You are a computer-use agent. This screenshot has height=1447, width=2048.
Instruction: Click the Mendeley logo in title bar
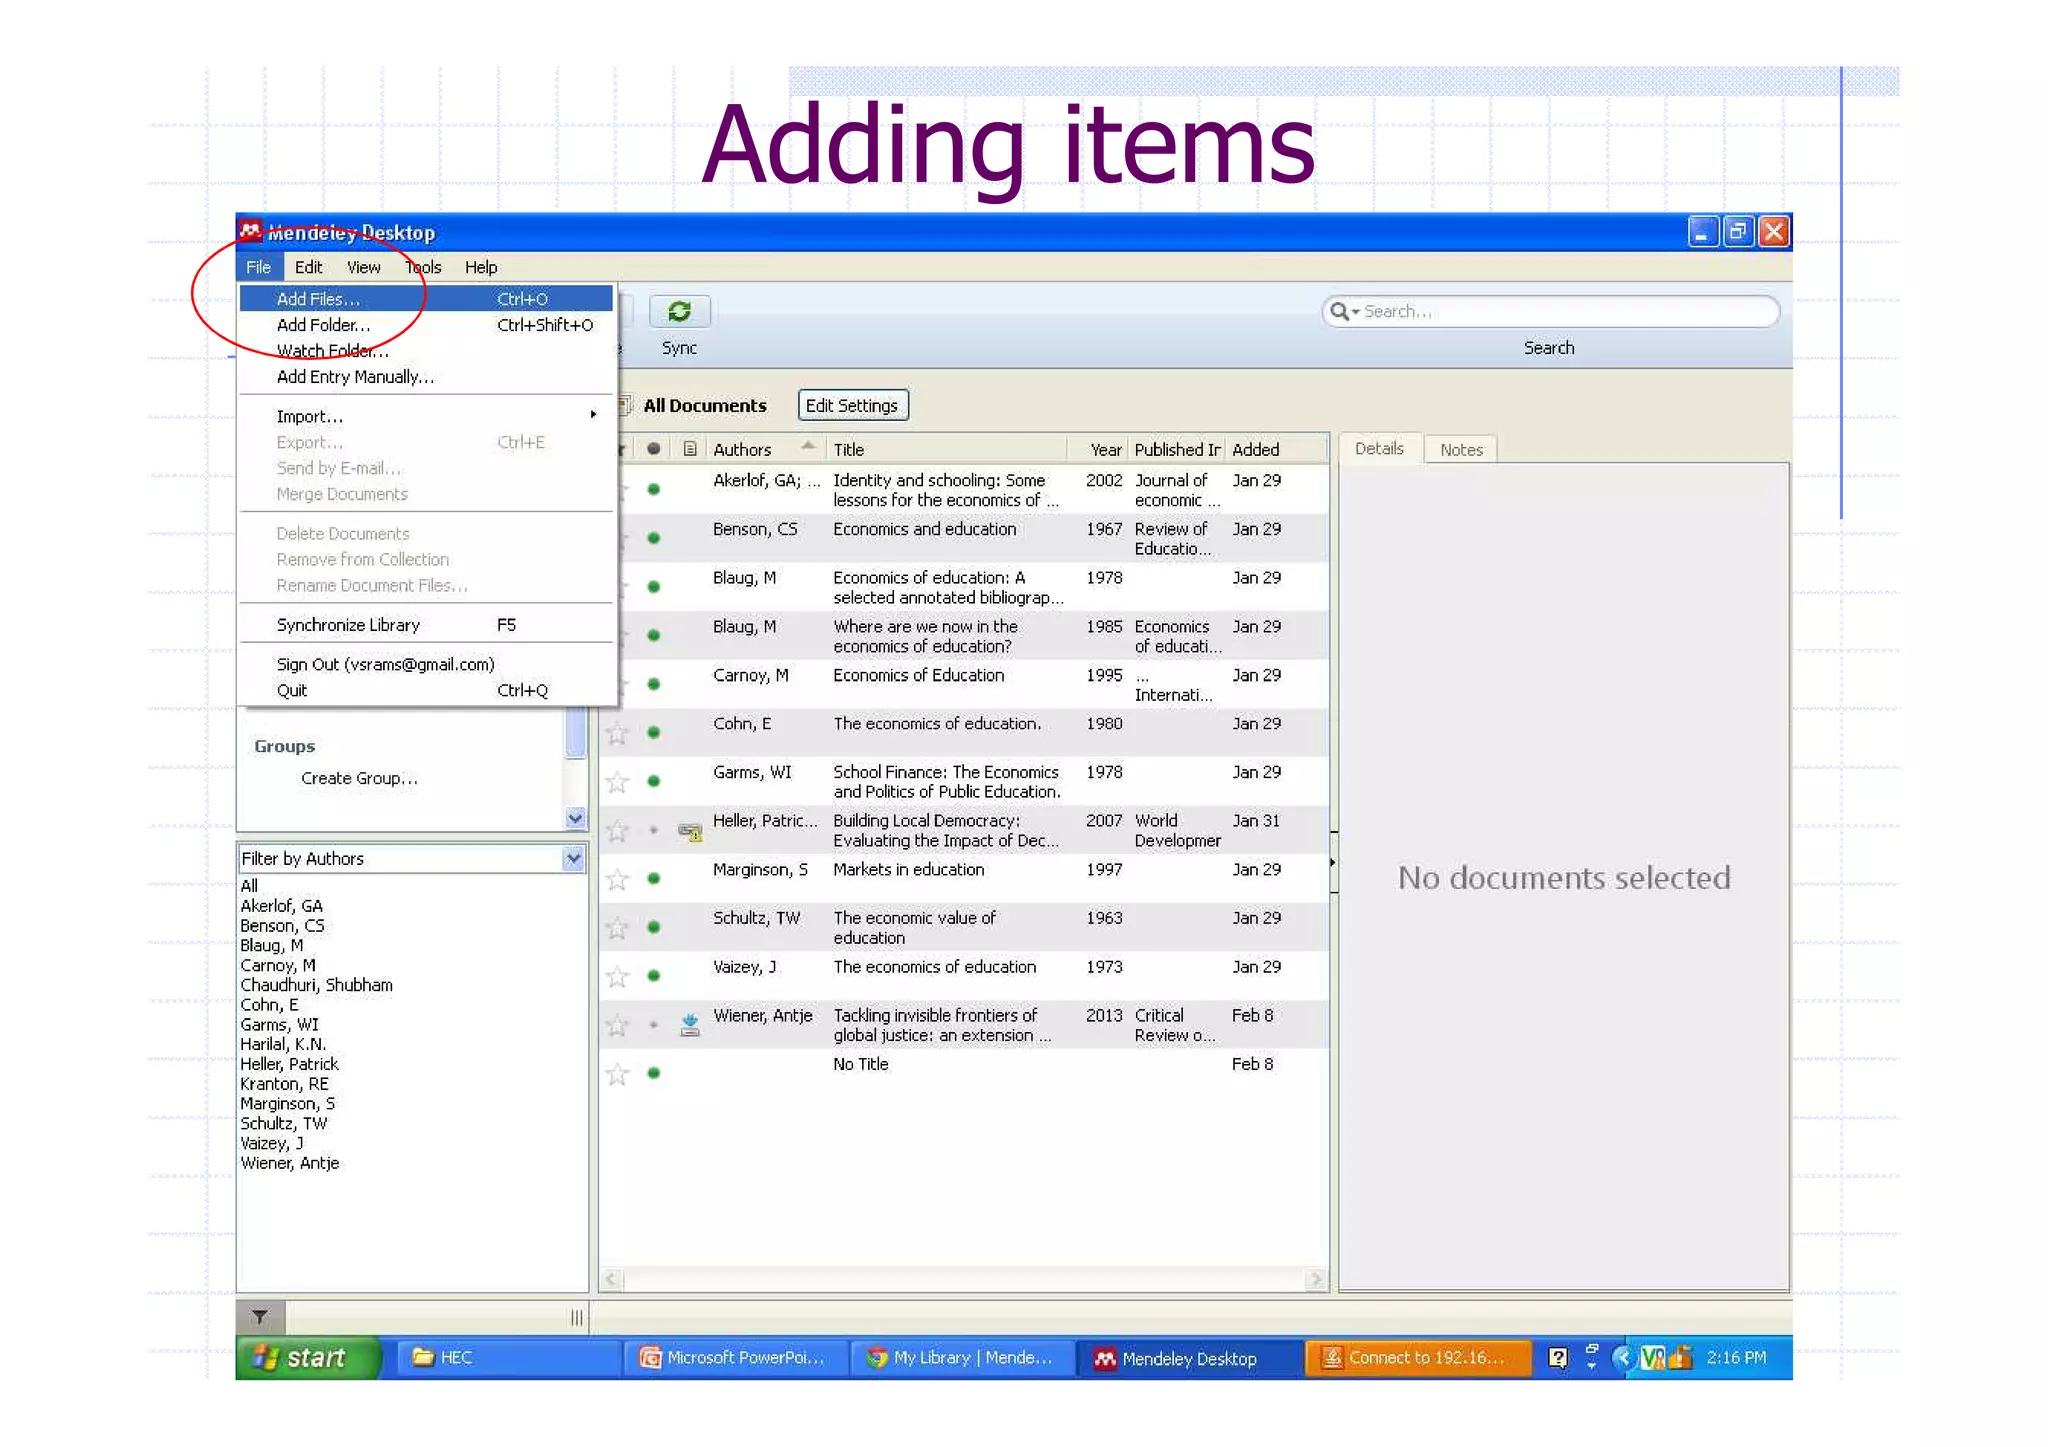(250, 232)
